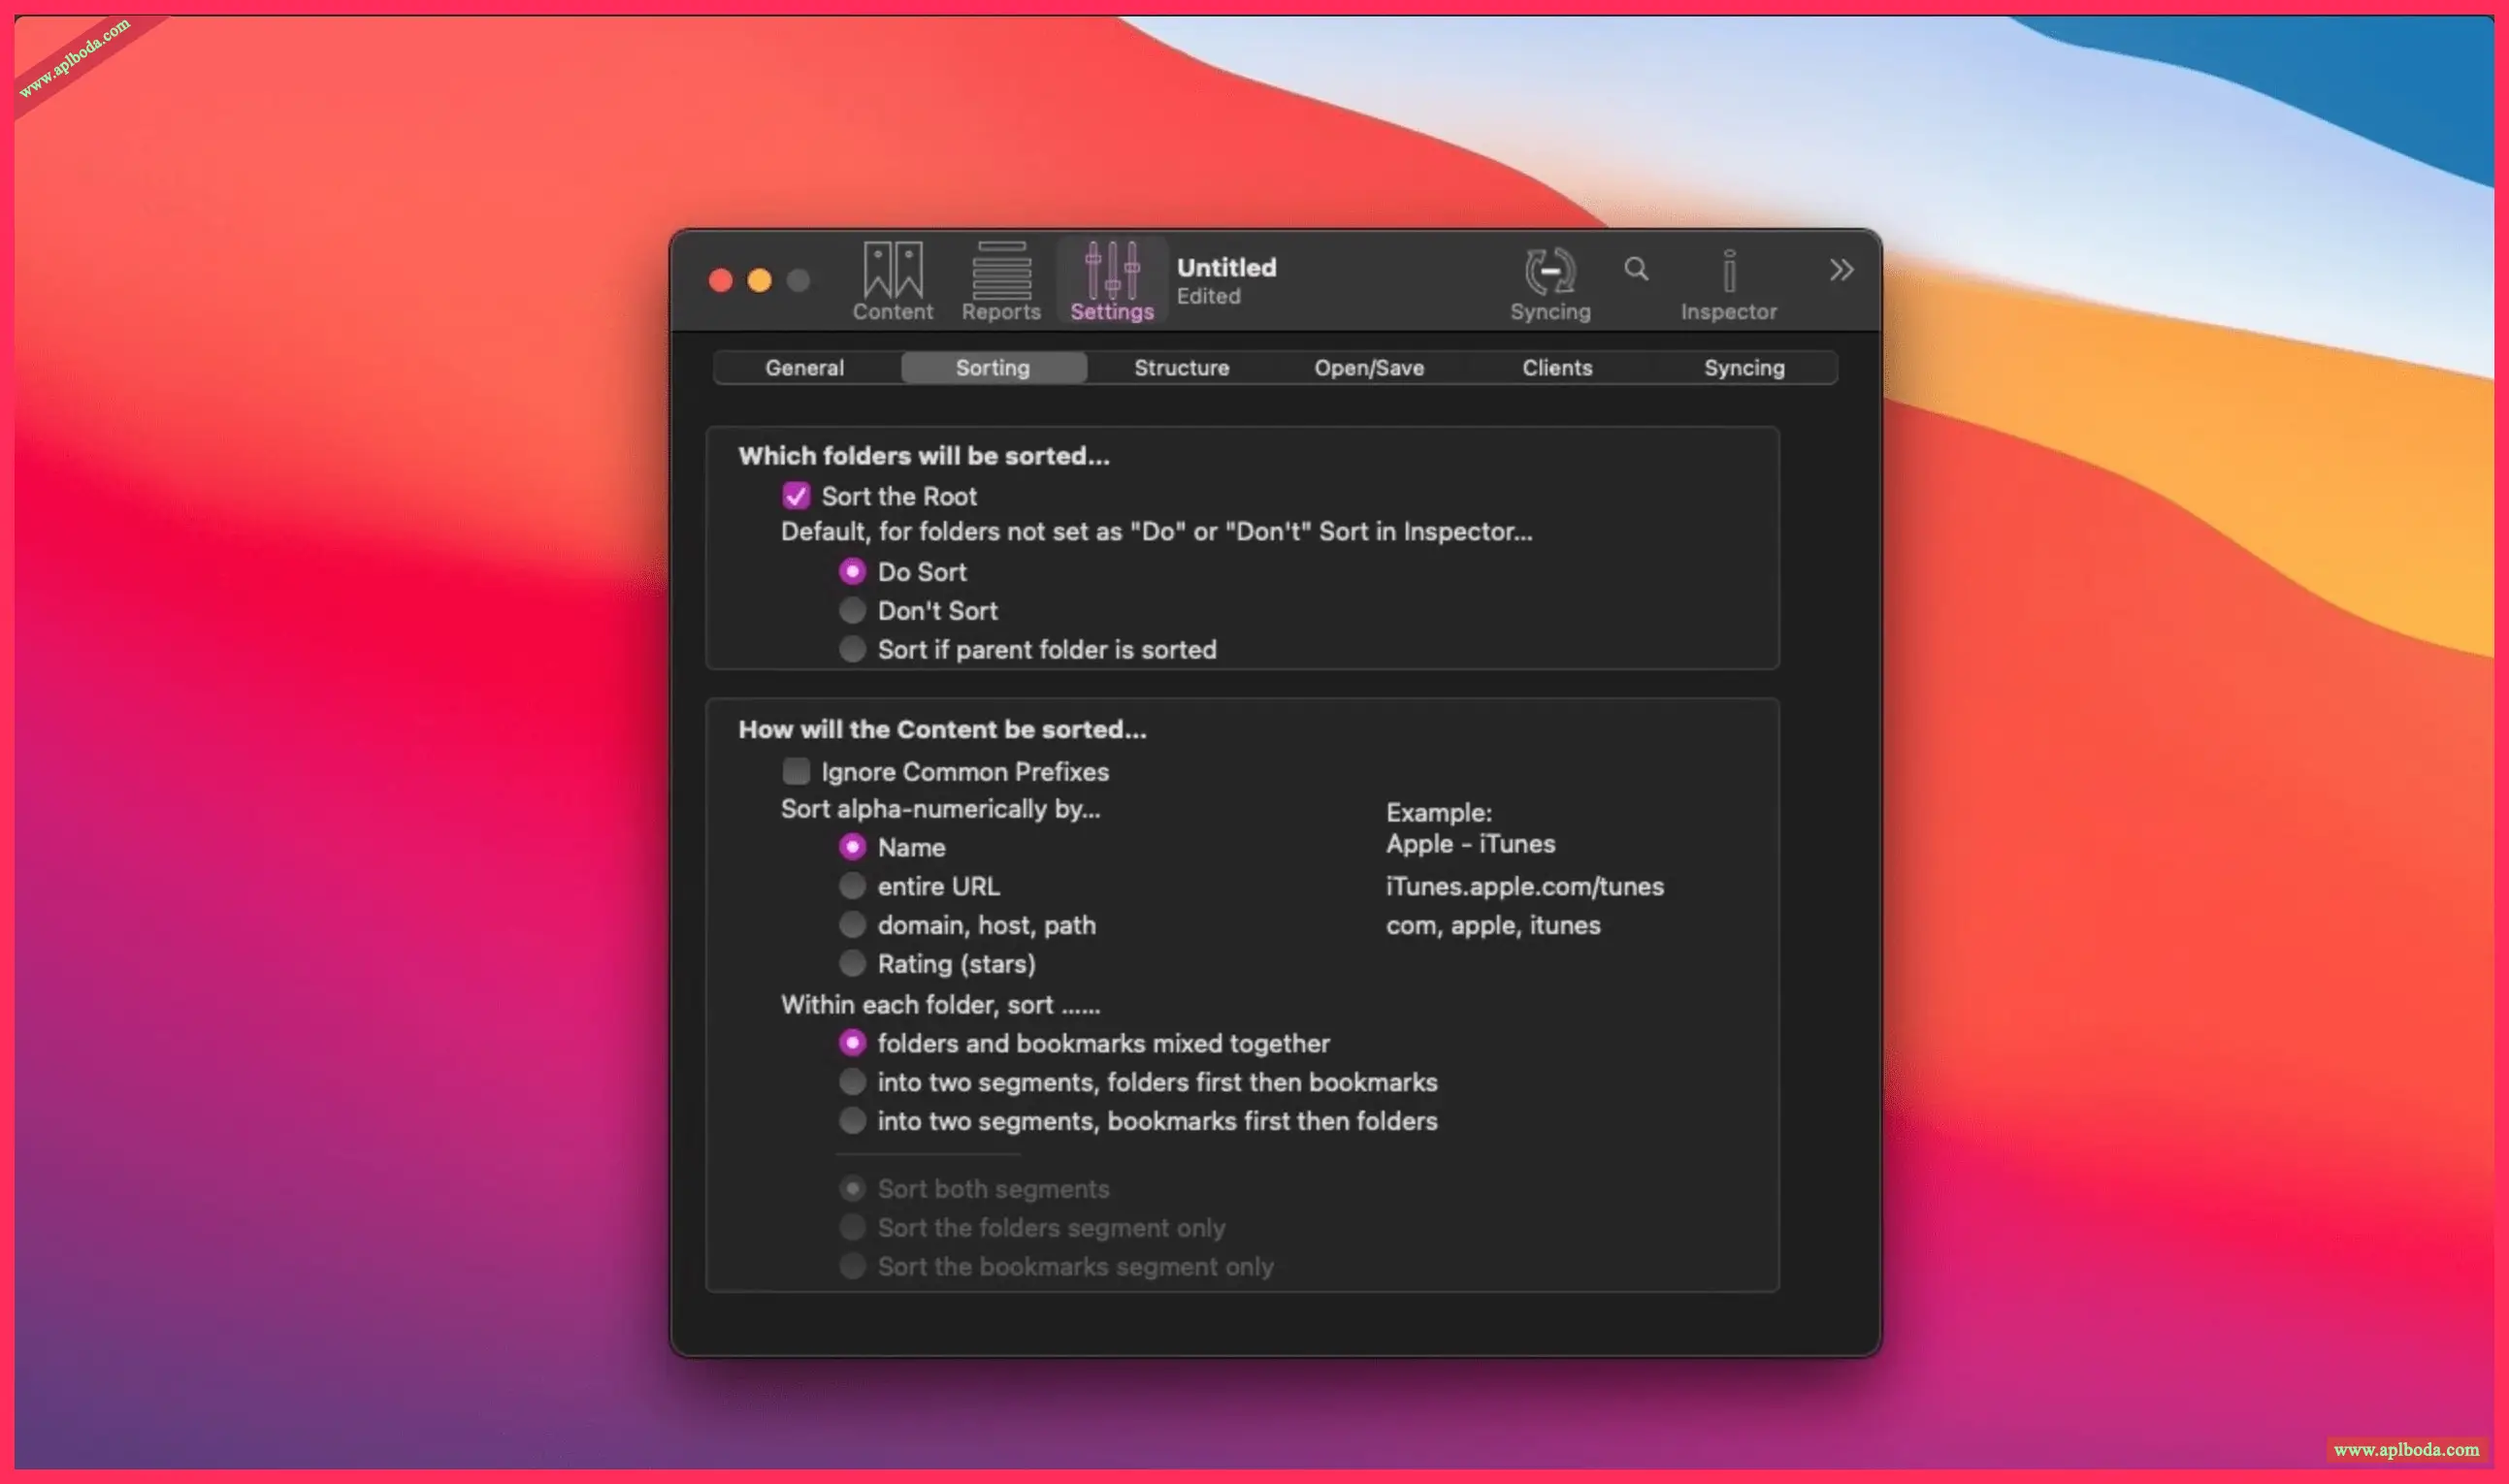Uncheck Sort the Root checkbox
The height and width of the screenshot is (1484, 2509).
tap(796, 496)
